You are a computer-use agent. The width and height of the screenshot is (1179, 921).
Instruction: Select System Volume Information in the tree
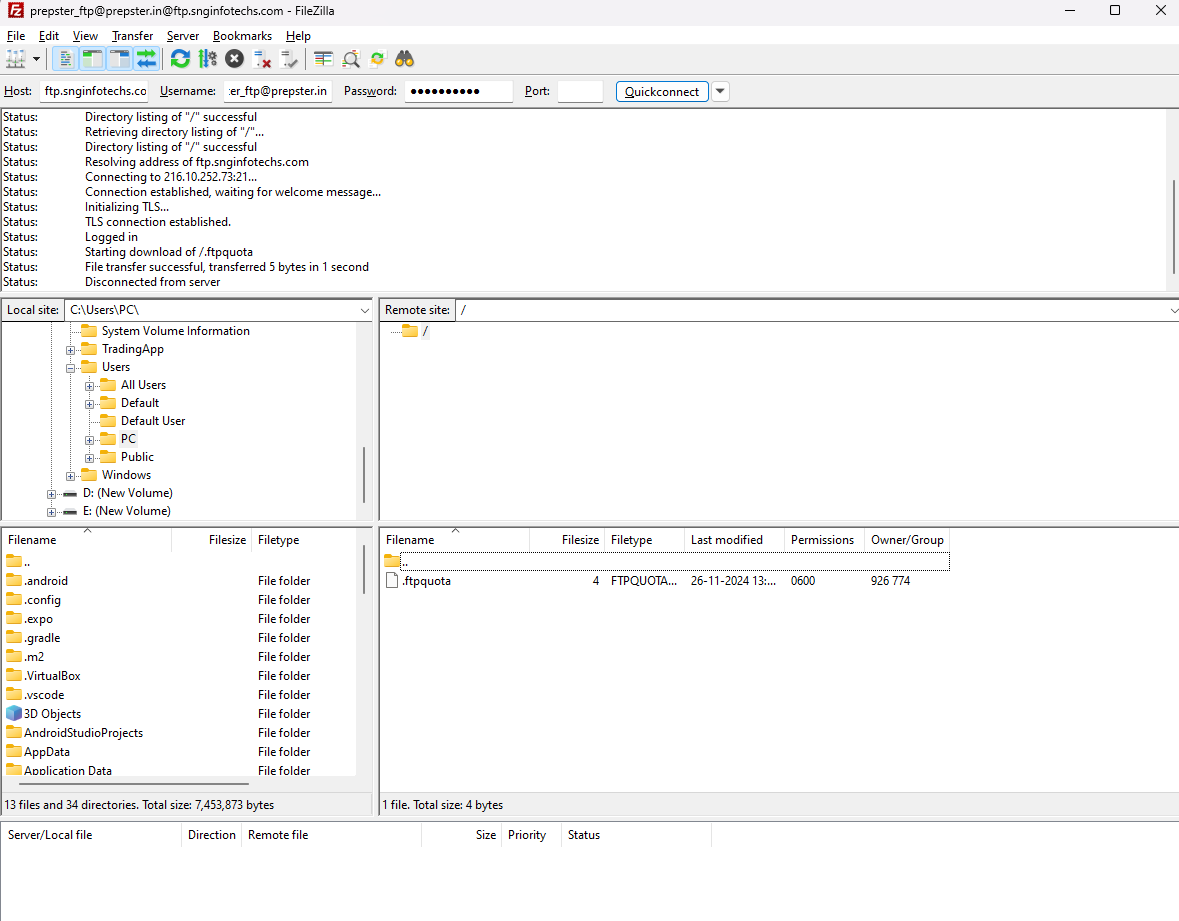point(175,331)
